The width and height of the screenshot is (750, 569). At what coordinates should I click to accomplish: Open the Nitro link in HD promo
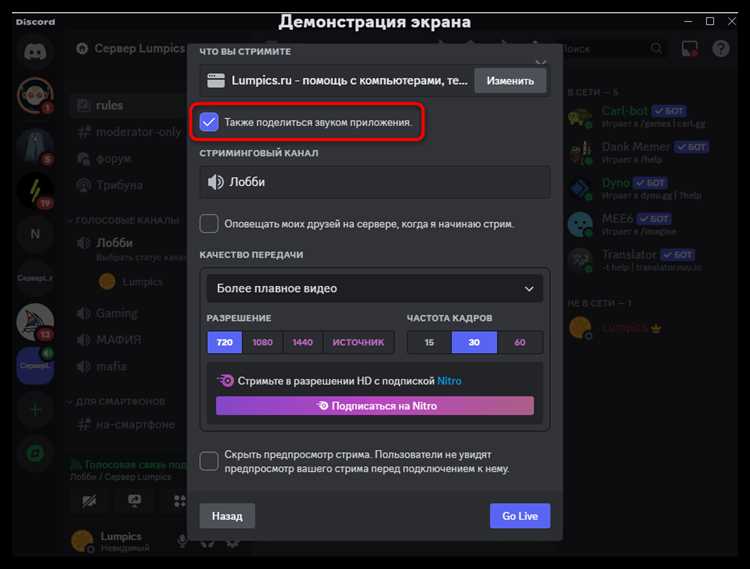click(449, 381)
